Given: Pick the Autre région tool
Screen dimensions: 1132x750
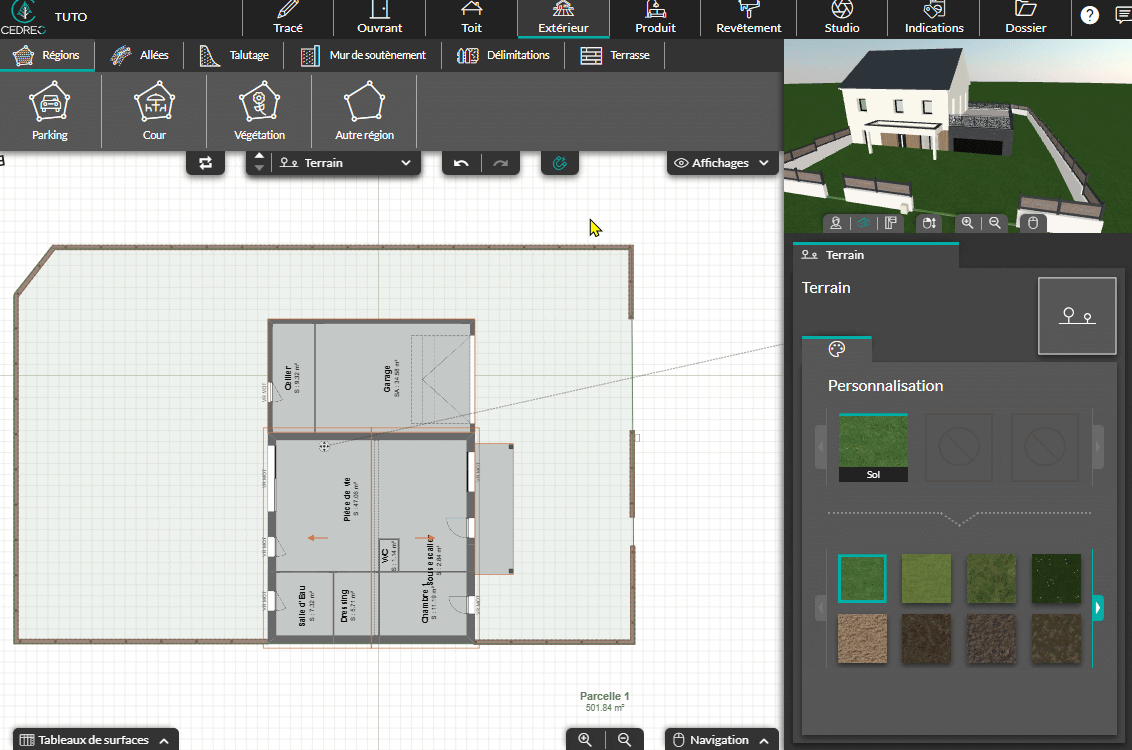Looking at the screenshot, I should click(365, 111).
